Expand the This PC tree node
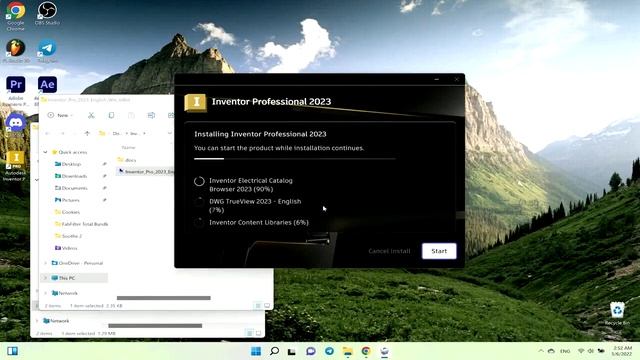Screen dimensions: 640x360 (45, 278)
